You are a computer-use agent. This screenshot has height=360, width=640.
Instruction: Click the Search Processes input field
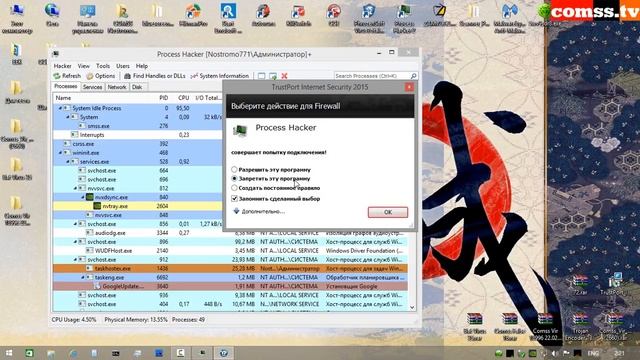(x=371, y=76)
